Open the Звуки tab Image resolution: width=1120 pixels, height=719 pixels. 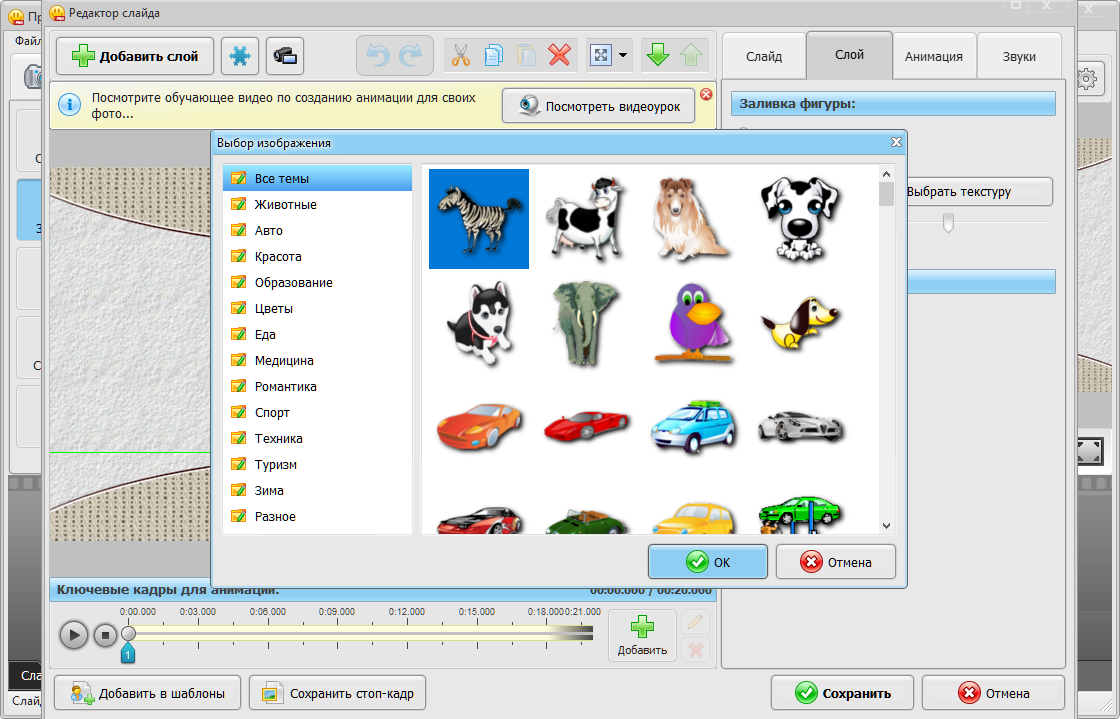1019,57
